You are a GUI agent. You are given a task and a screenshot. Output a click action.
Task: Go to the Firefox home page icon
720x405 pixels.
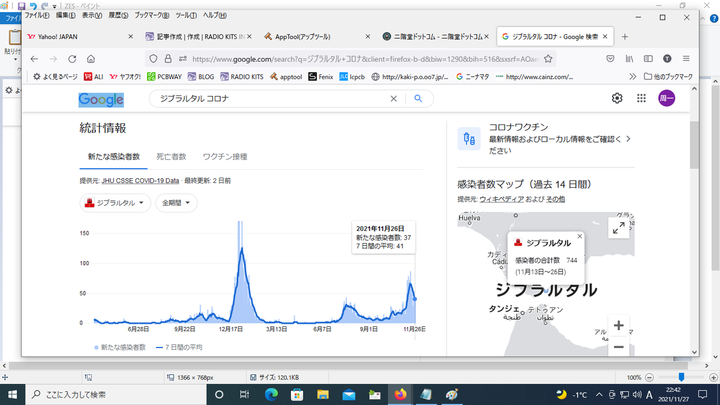(x=91, y=59)
